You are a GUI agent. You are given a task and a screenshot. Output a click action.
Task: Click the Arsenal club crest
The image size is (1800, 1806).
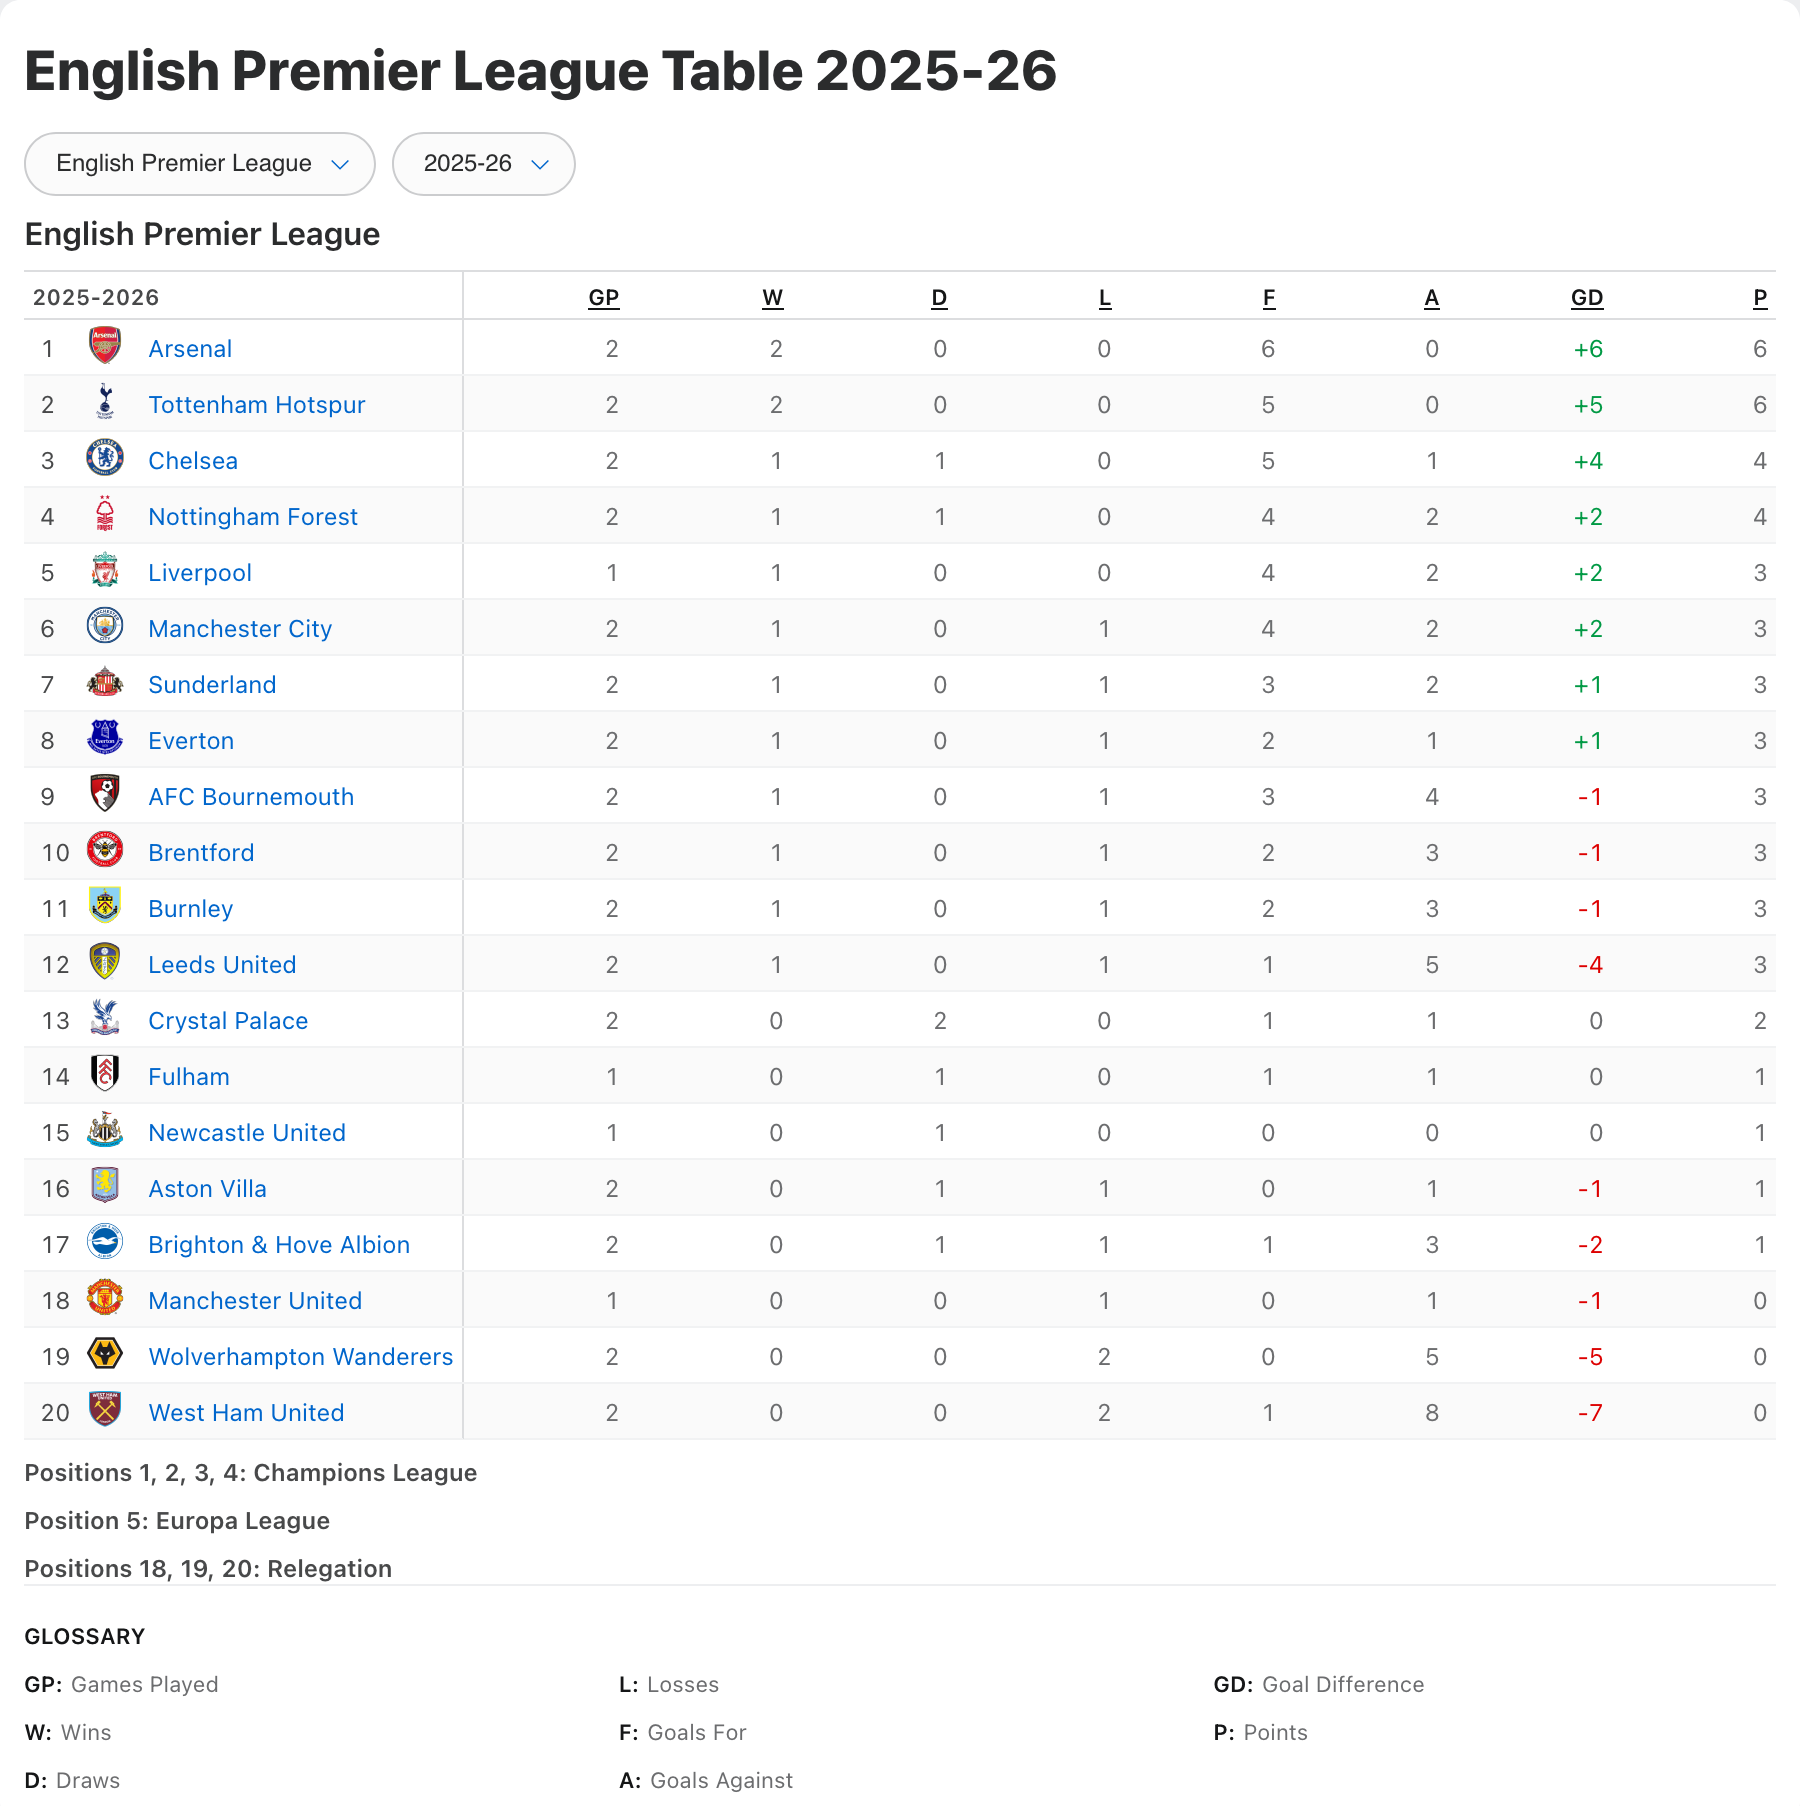click(105, 346)
